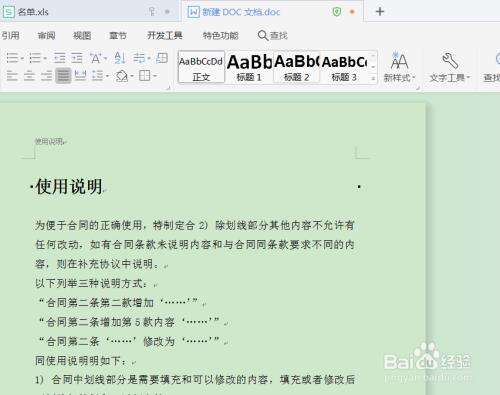Click the Writer icon of 新建 DOC 文档.doc
This screenshot has height=395, width=500.
point(193,12)
